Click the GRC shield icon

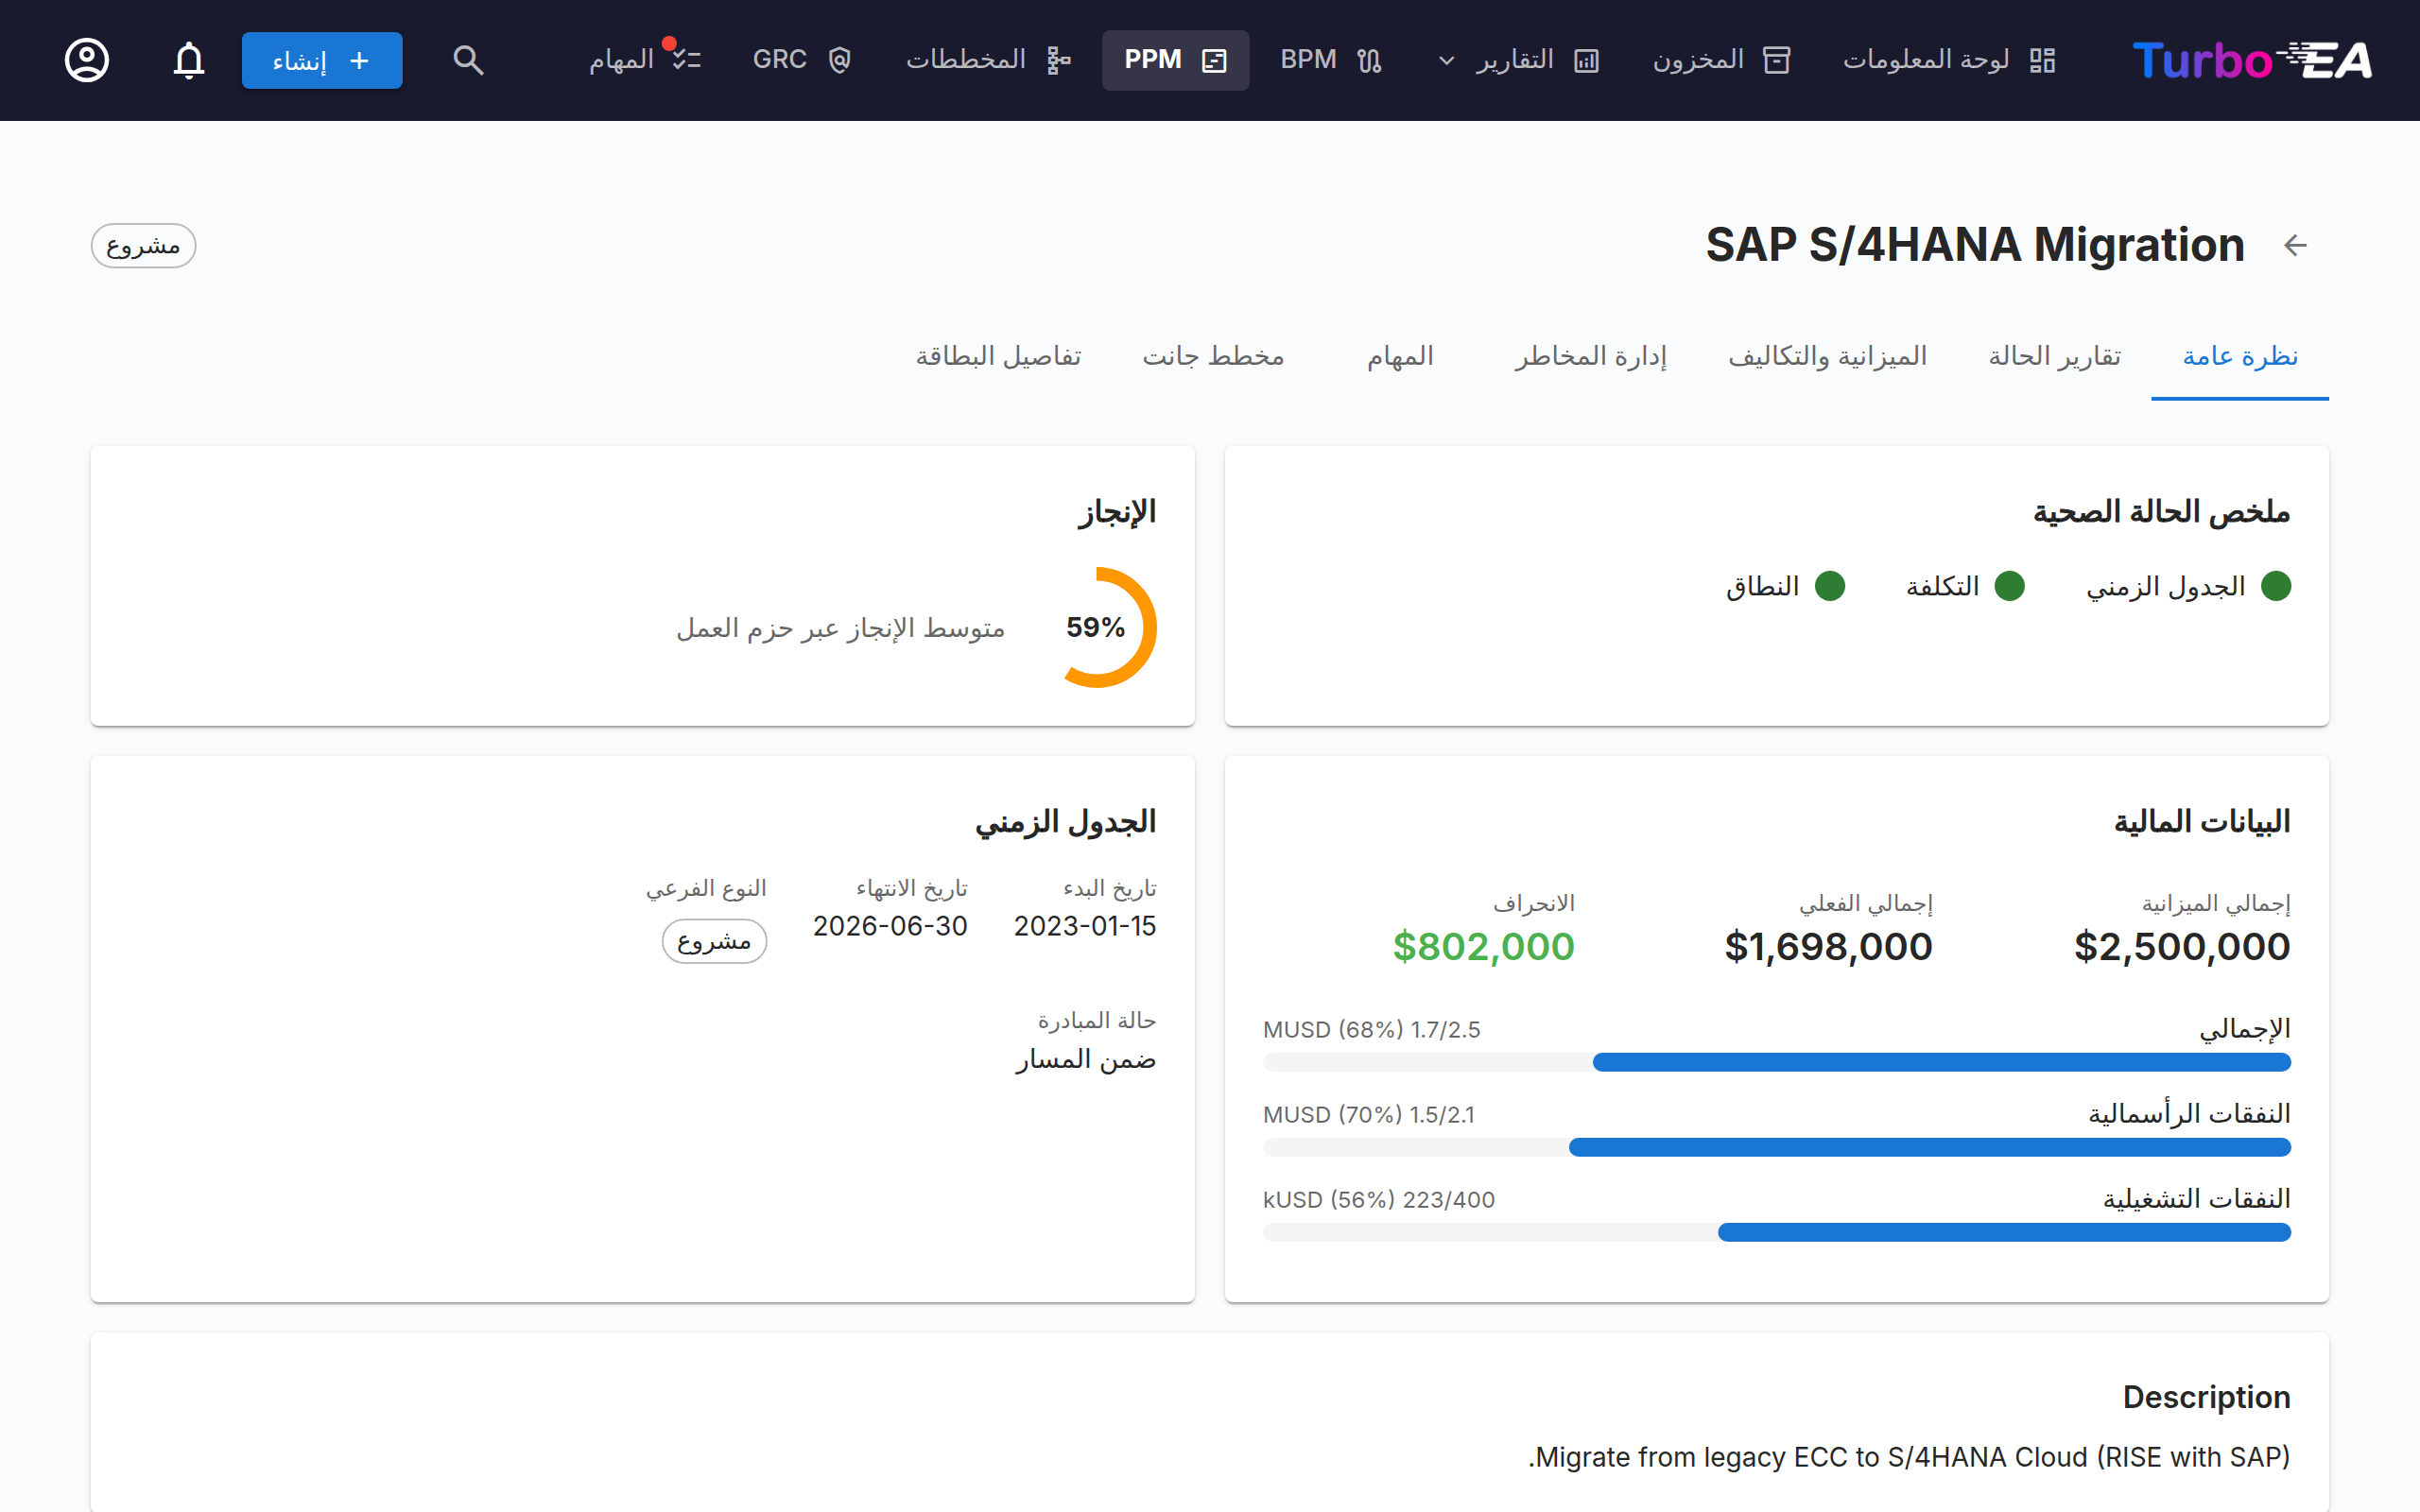tap(840, 60)
